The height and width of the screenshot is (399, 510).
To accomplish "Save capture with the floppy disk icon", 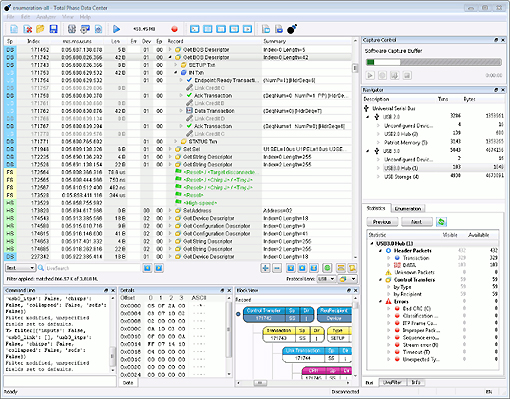I will (x=53, y=29).
